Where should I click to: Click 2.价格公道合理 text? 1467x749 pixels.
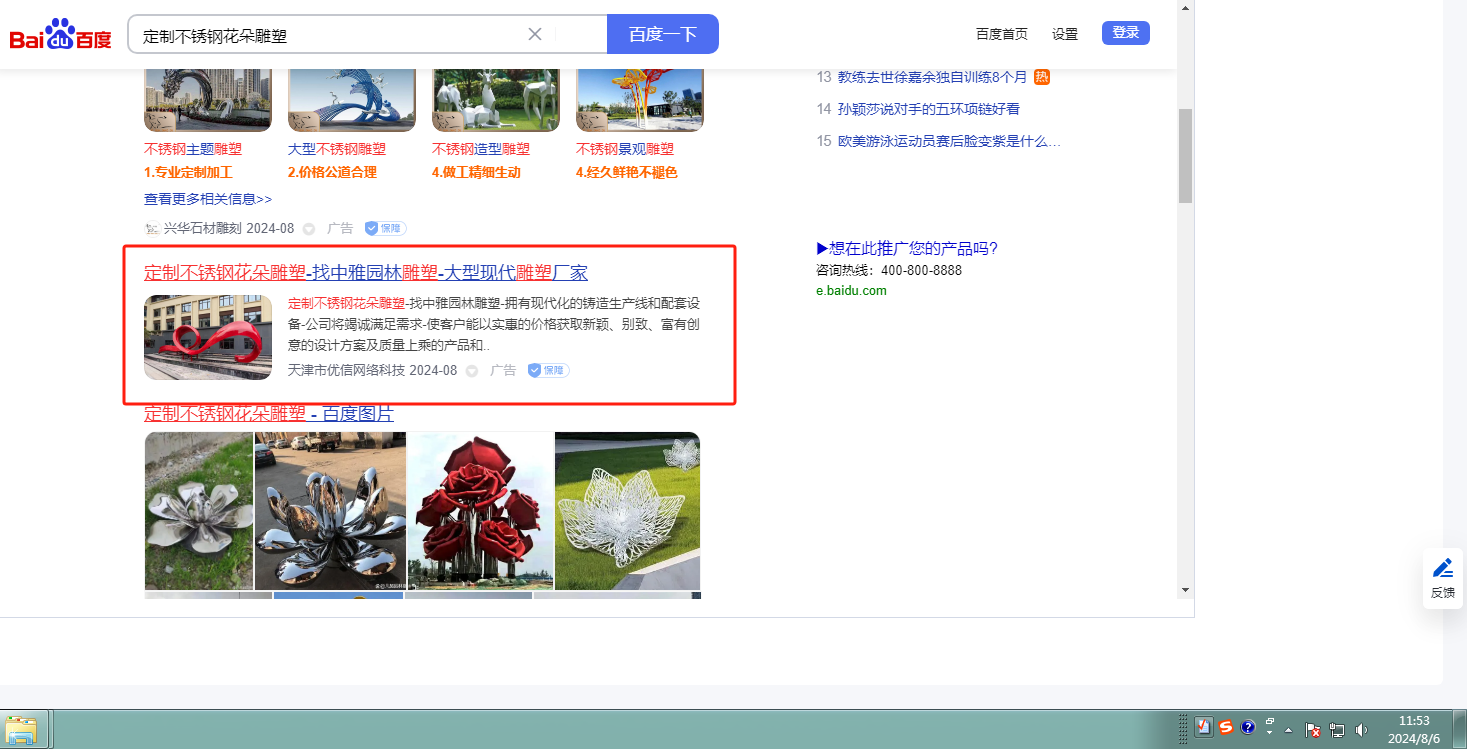pyautogui.click(x=332, y=172)
